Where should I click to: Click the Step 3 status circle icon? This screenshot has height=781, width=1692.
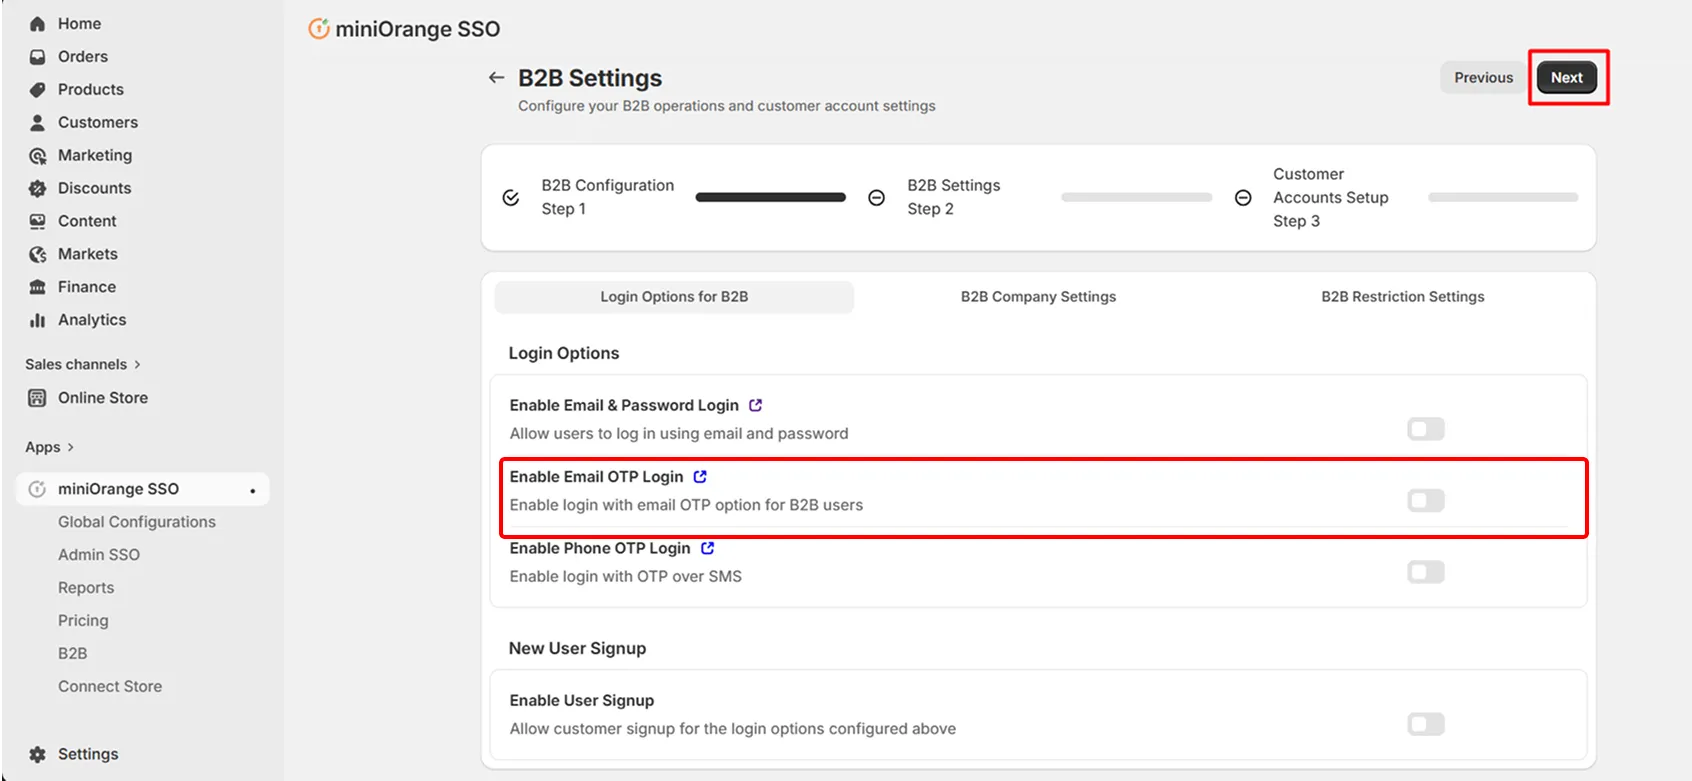click(1243, 198)
